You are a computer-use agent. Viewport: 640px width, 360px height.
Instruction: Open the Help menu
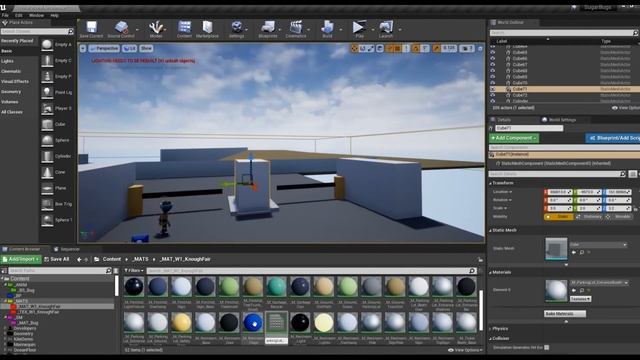[x=55, y=16]
